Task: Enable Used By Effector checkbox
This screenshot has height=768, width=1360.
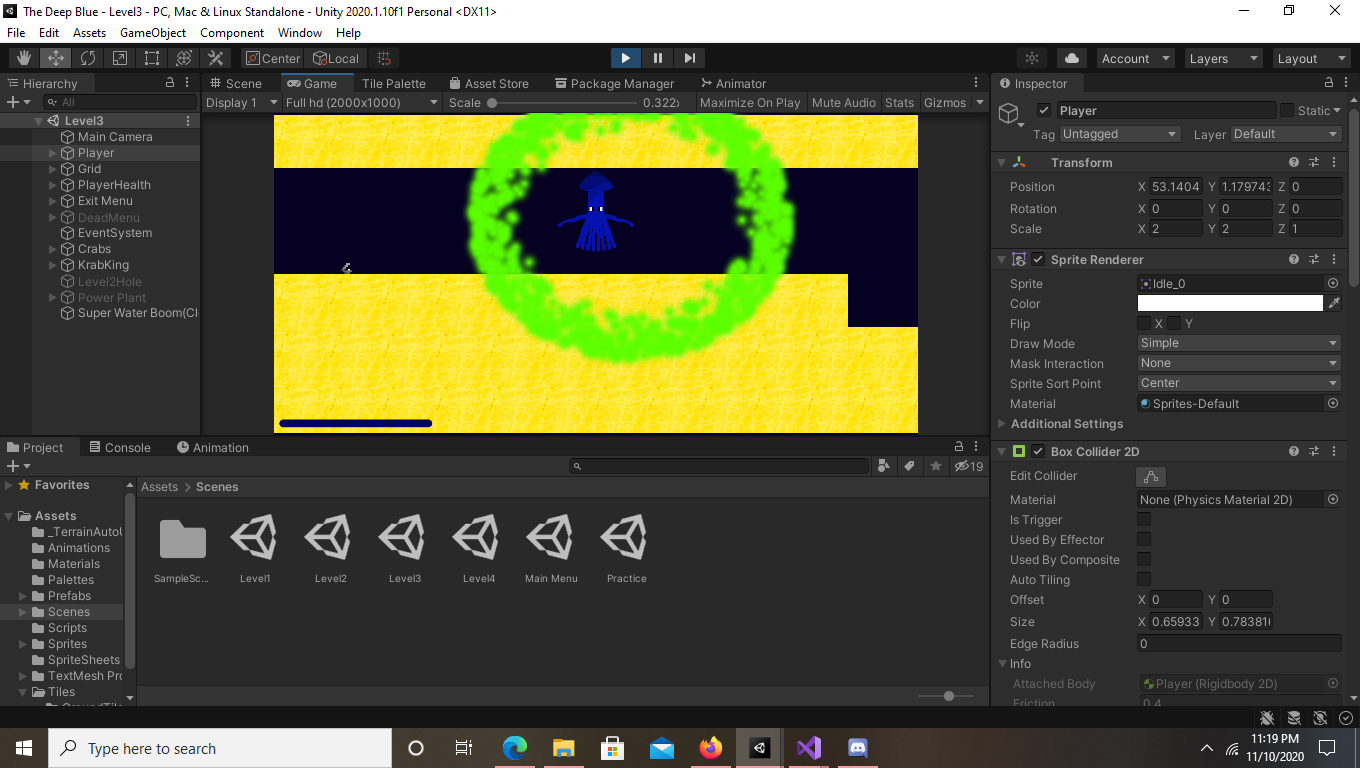Action: point(1144,539)
